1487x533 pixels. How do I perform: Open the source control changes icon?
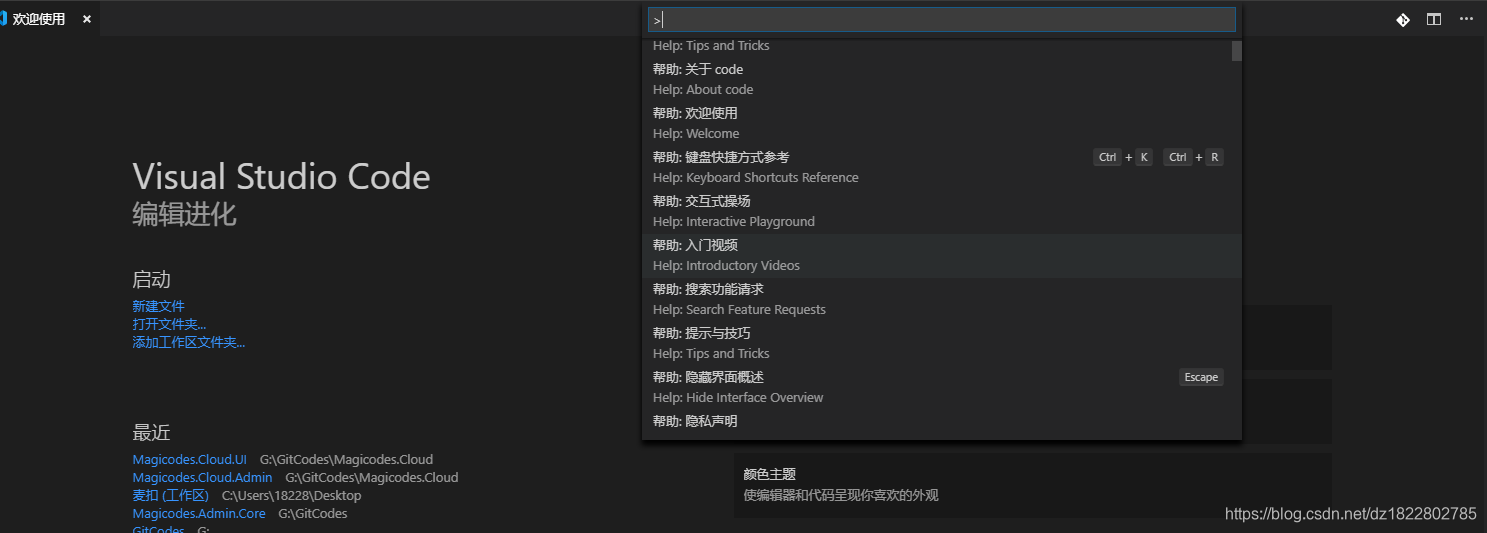(1403, 19)
